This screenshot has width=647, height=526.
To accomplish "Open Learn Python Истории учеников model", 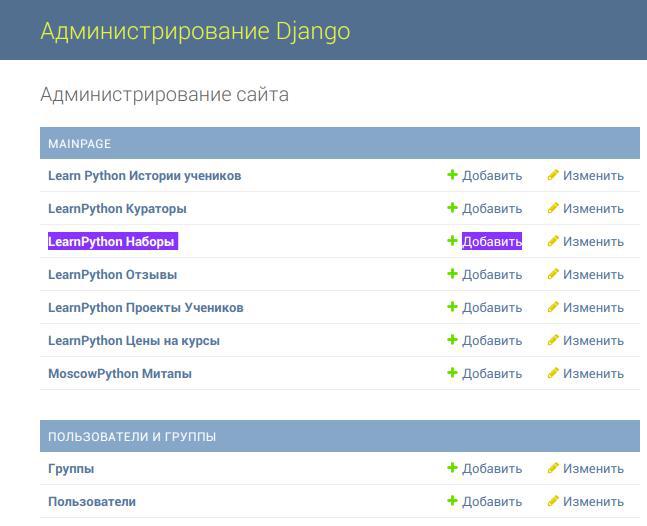I will tap(144, 176).
